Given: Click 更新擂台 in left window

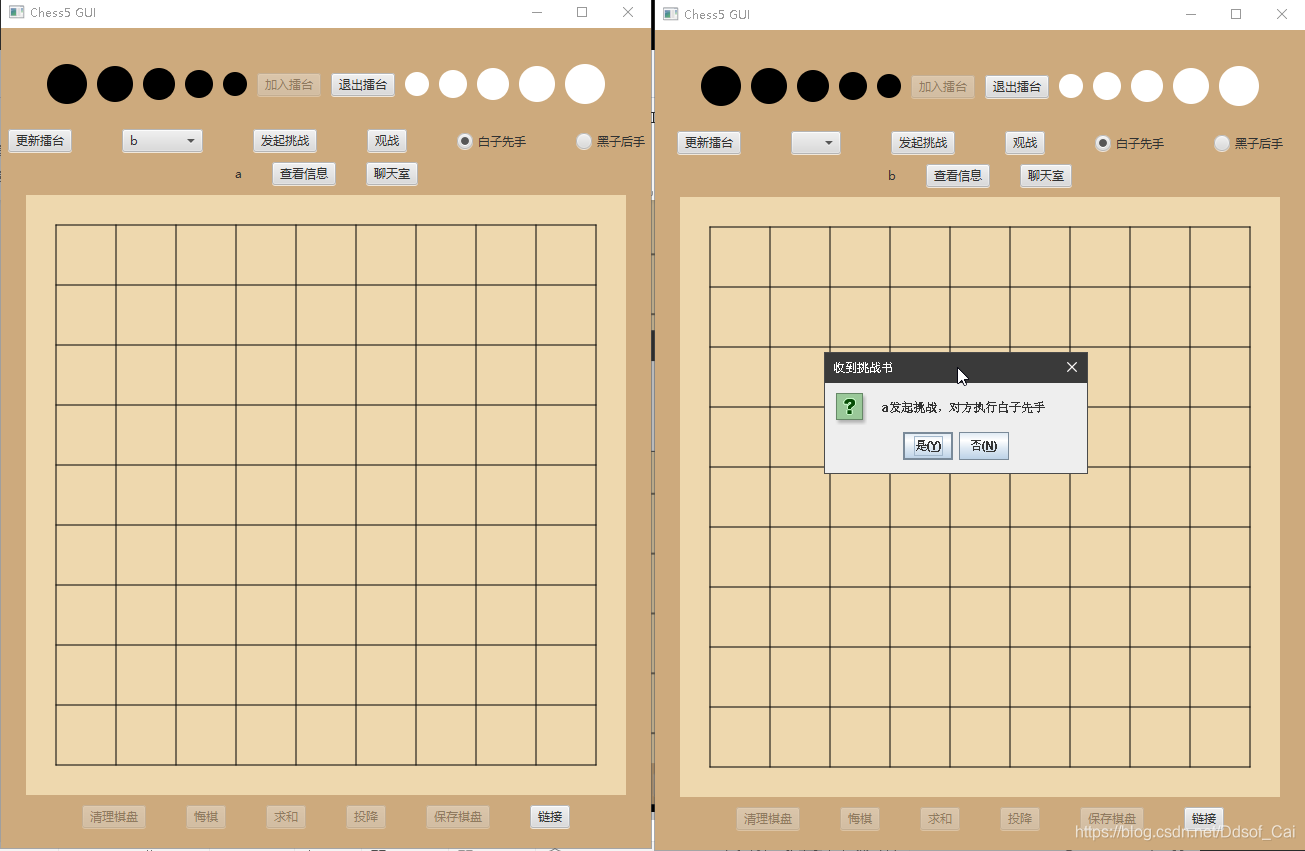Looking at the screenshot, I should click(x=40, y=141).
